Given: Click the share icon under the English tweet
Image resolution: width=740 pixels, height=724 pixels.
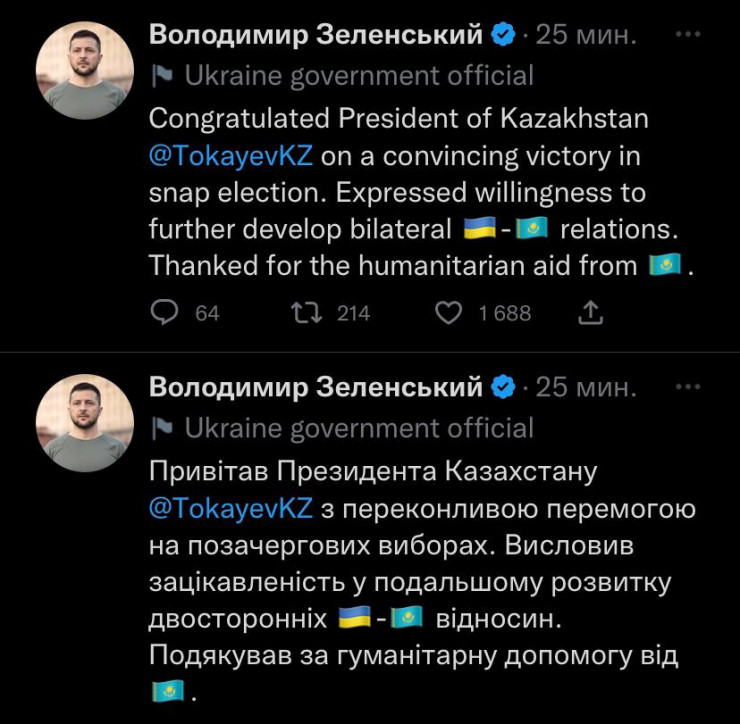Looking at the screenshot, I should coord(591,313).
